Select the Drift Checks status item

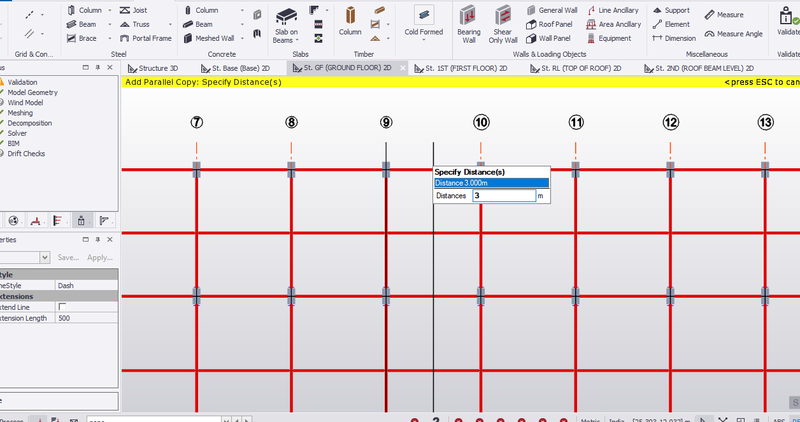(26, 154)
